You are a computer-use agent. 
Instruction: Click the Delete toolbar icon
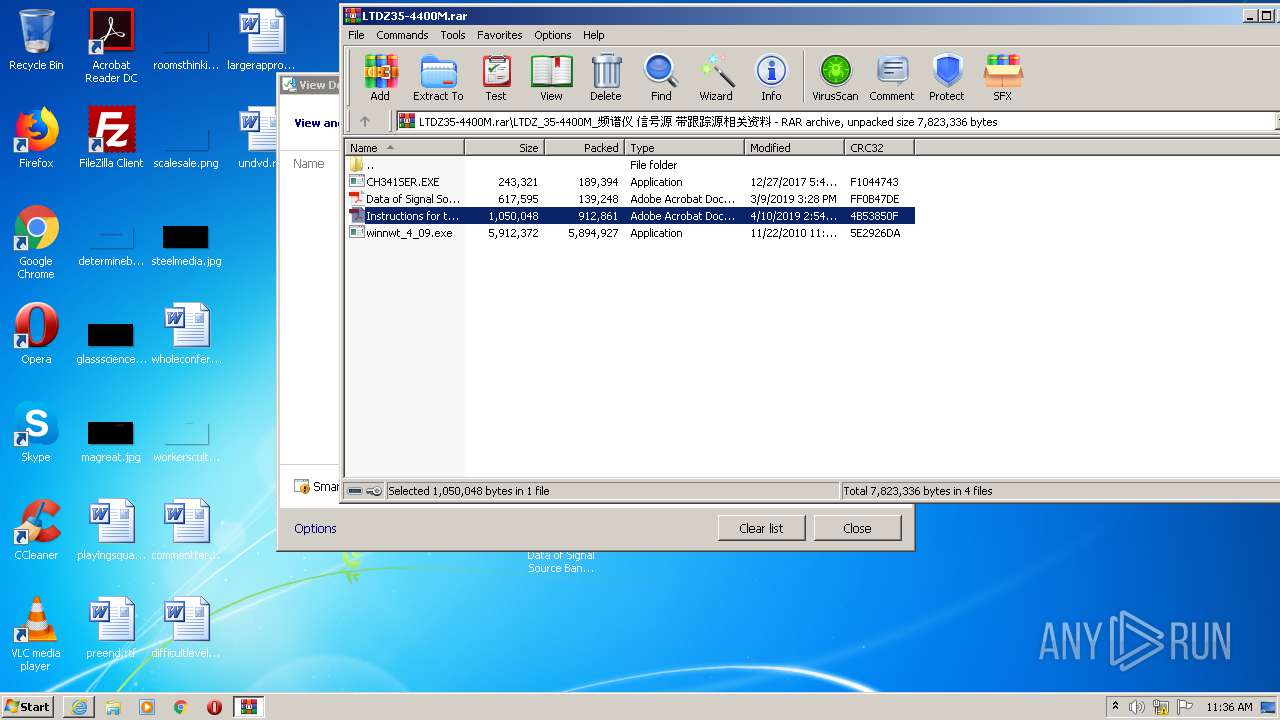coord(605,78)
